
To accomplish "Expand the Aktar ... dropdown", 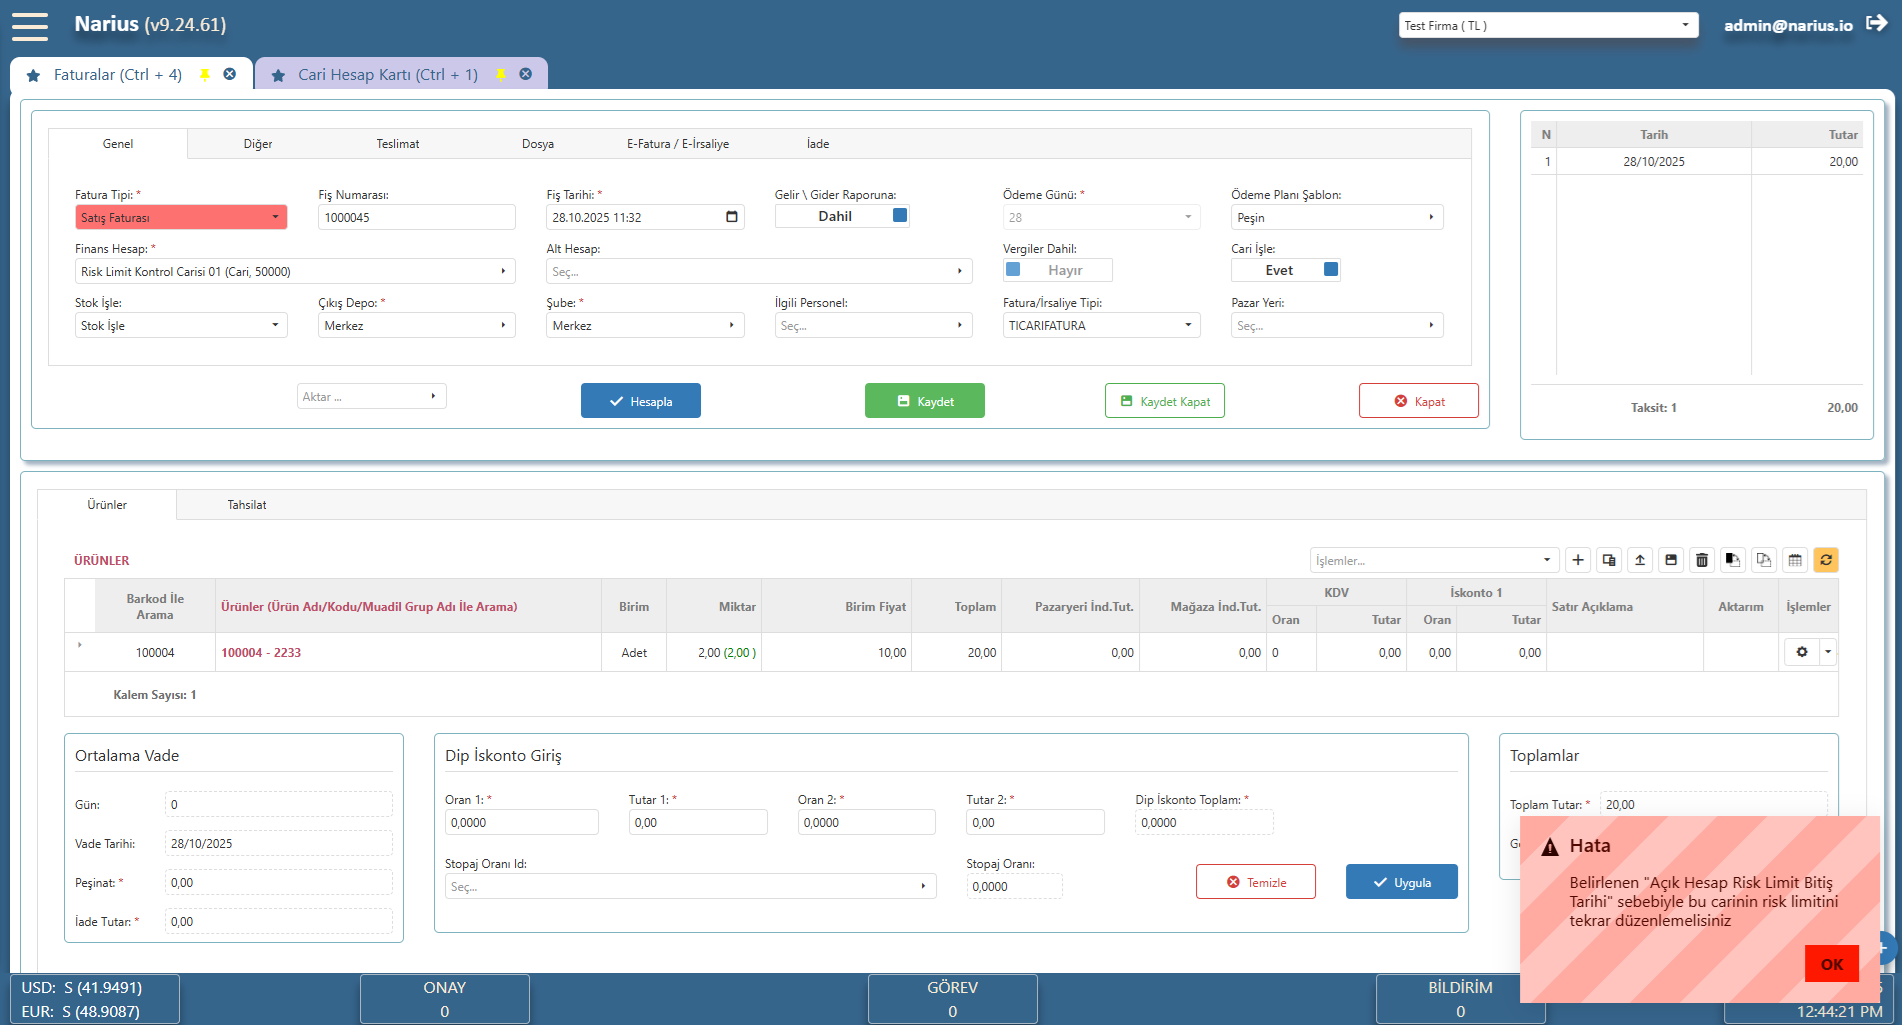I will click(371, 396).
